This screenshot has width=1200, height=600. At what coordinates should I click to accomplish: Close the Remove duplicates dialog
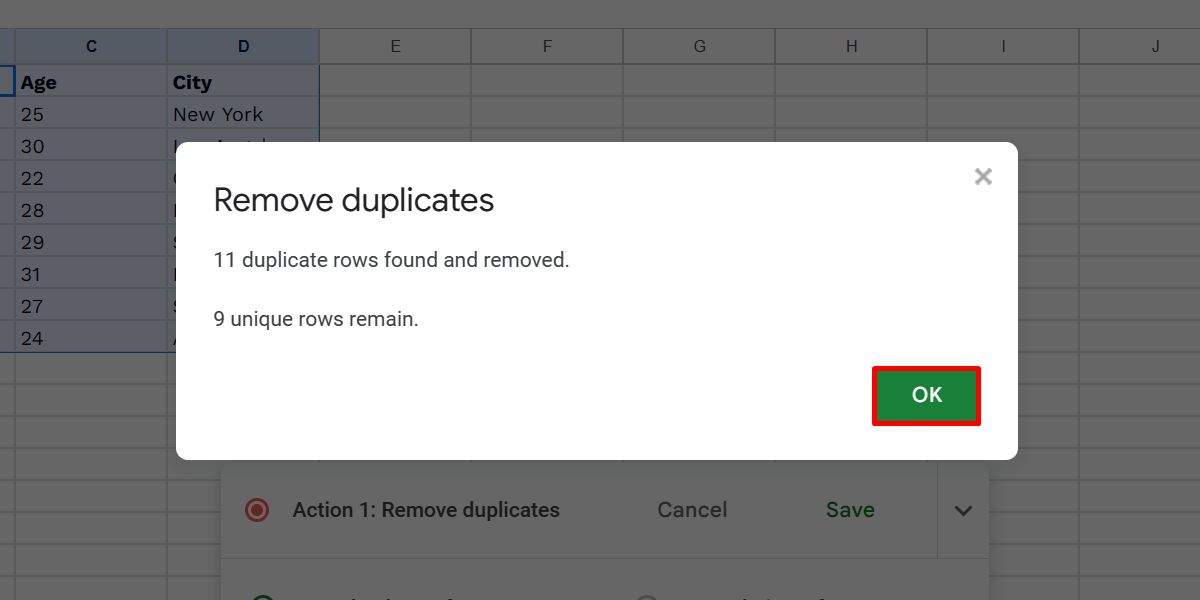[x=983, y=176]
